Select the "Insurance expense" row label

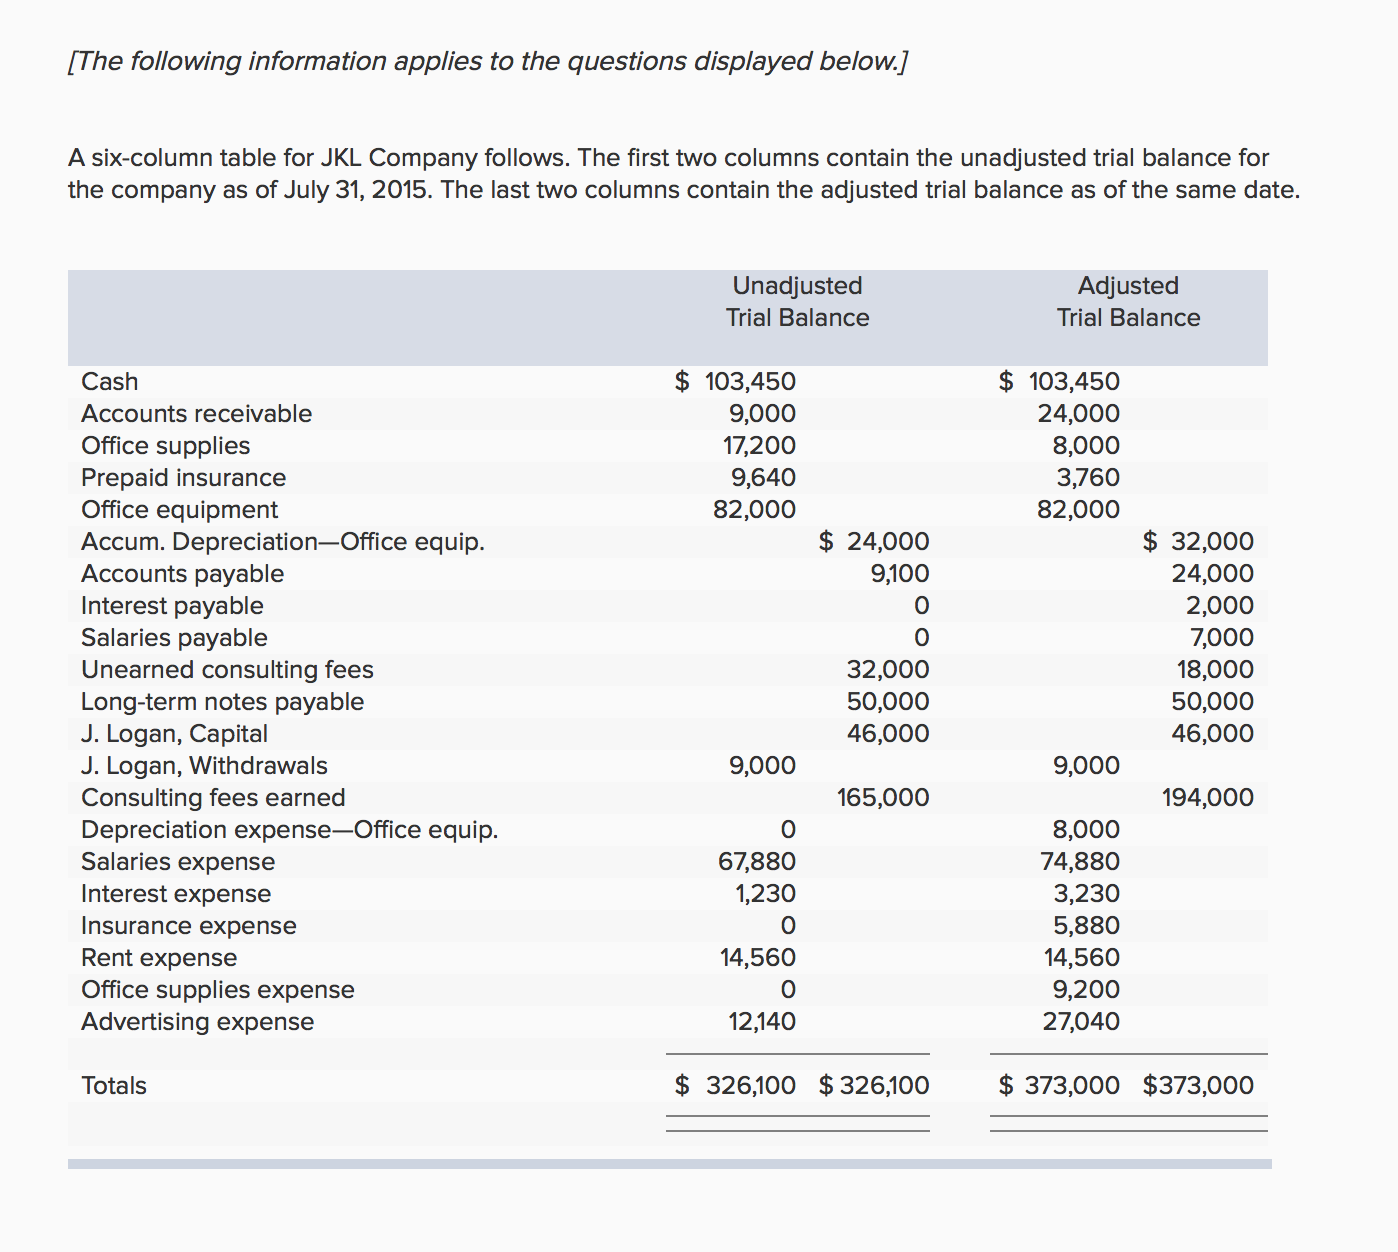click(189, 926)
